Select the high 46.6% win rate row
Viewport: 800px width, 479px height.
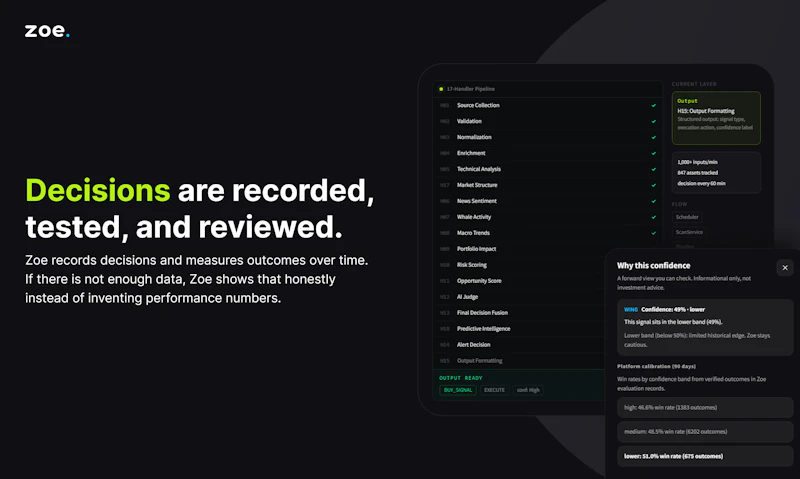coord(705,407)
